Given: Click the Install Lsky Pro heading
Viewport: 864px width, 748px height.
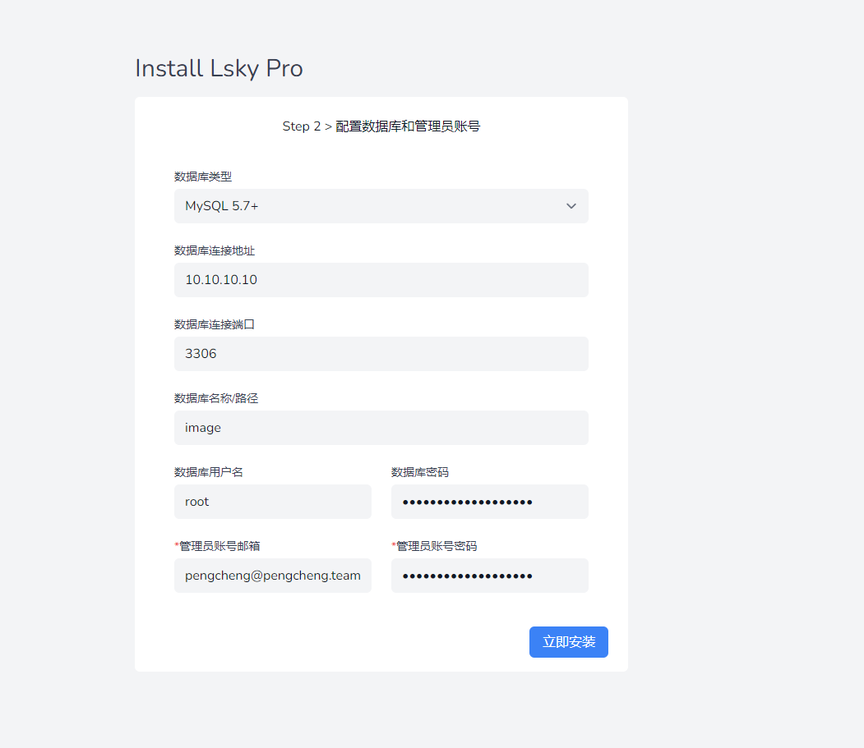Looking at the screenshot, I should [x=219, y=68].
